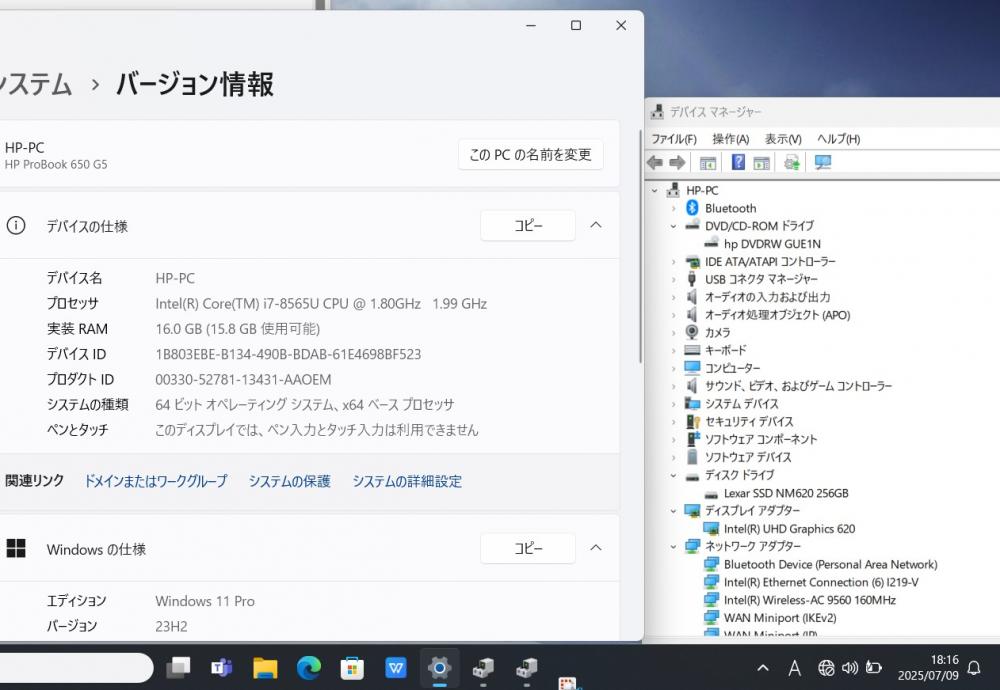Select Intel(R) UHD Graphics 620 adapter
The height and width of the screenshot is (690, 1000).
pos(789,529)
